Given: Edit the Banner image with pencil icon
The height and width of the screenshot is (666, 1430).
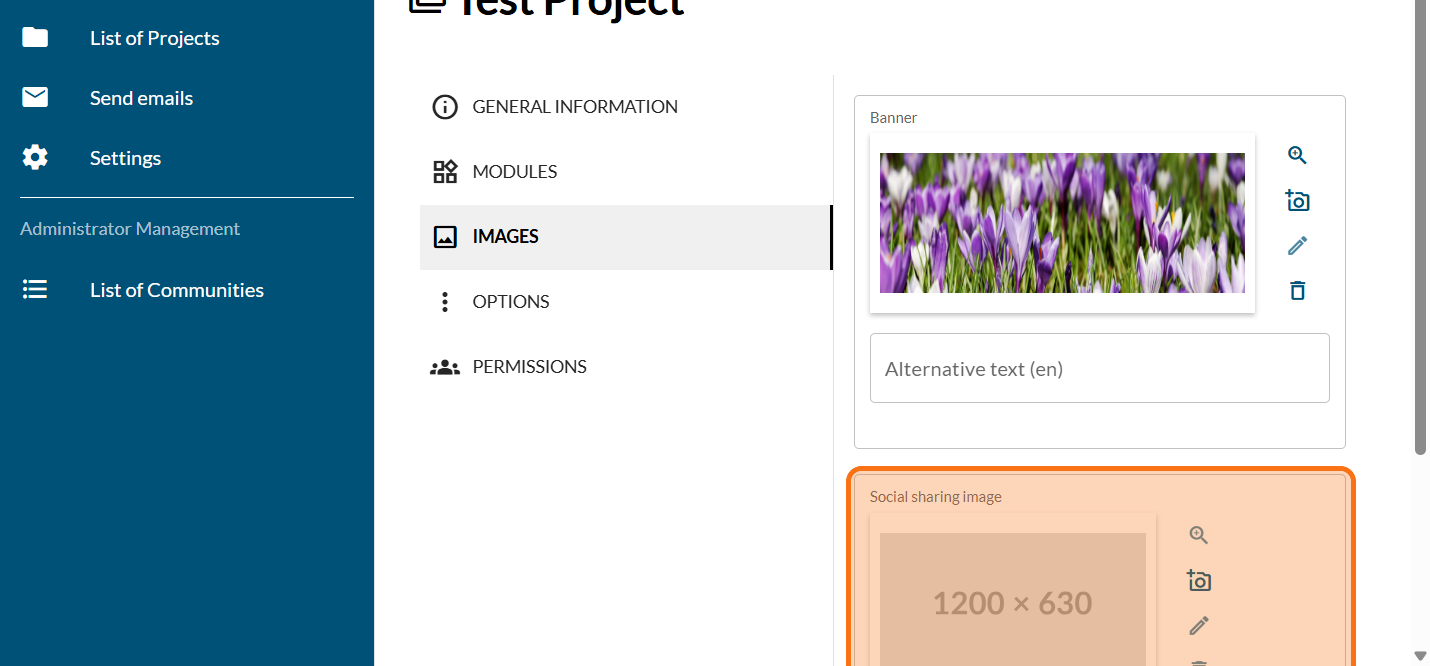Looking at the screenshot, I should point(1297,246).
